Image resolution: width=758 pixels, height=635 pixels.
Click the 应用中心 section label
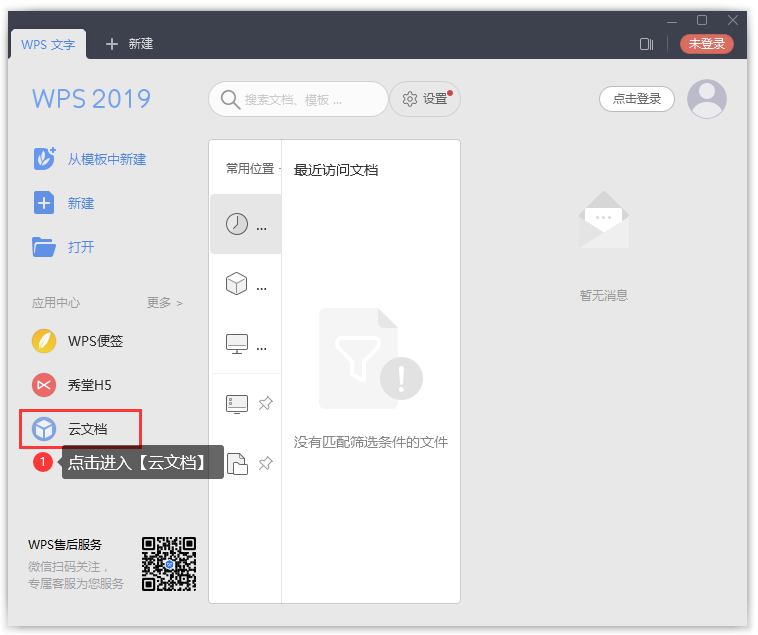(x=56, y=303)
